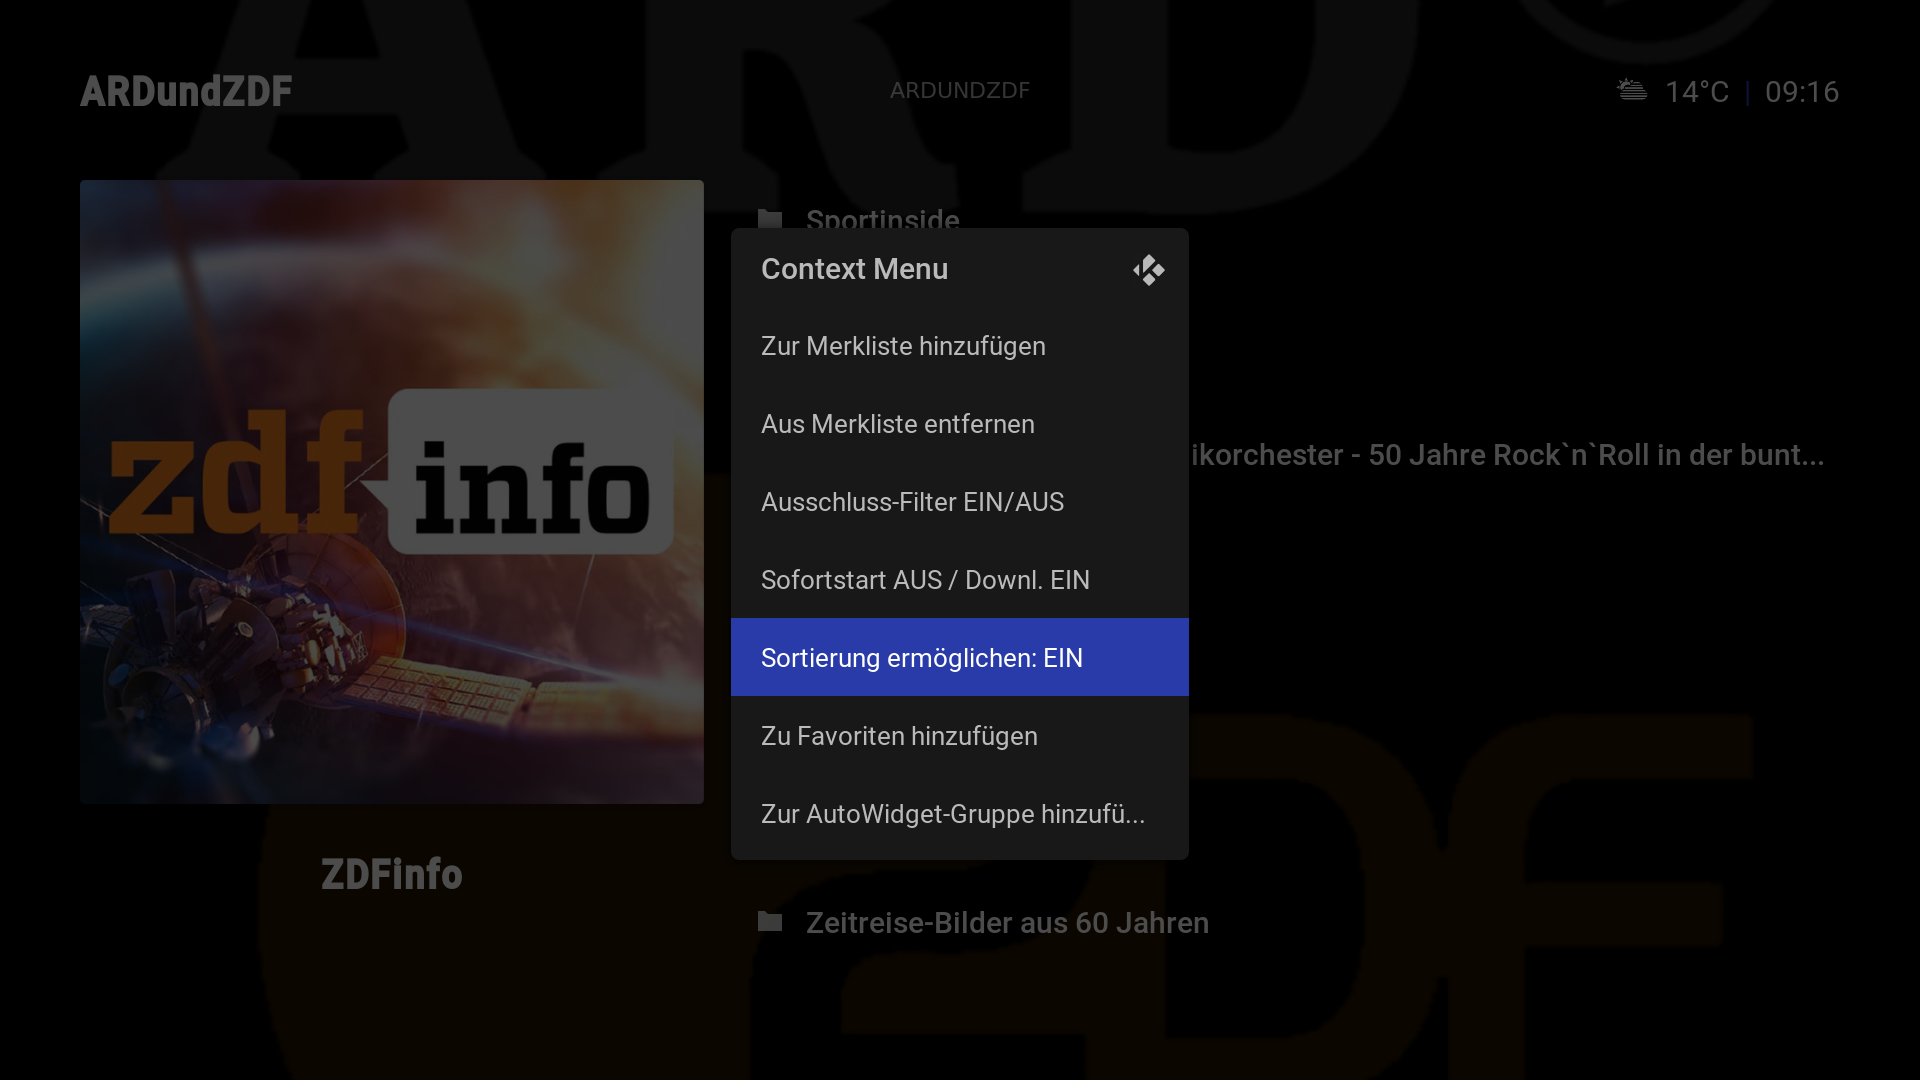Click the folder icon beside Sportinside
The image size is (1920, 1080).
pos(770,219)
